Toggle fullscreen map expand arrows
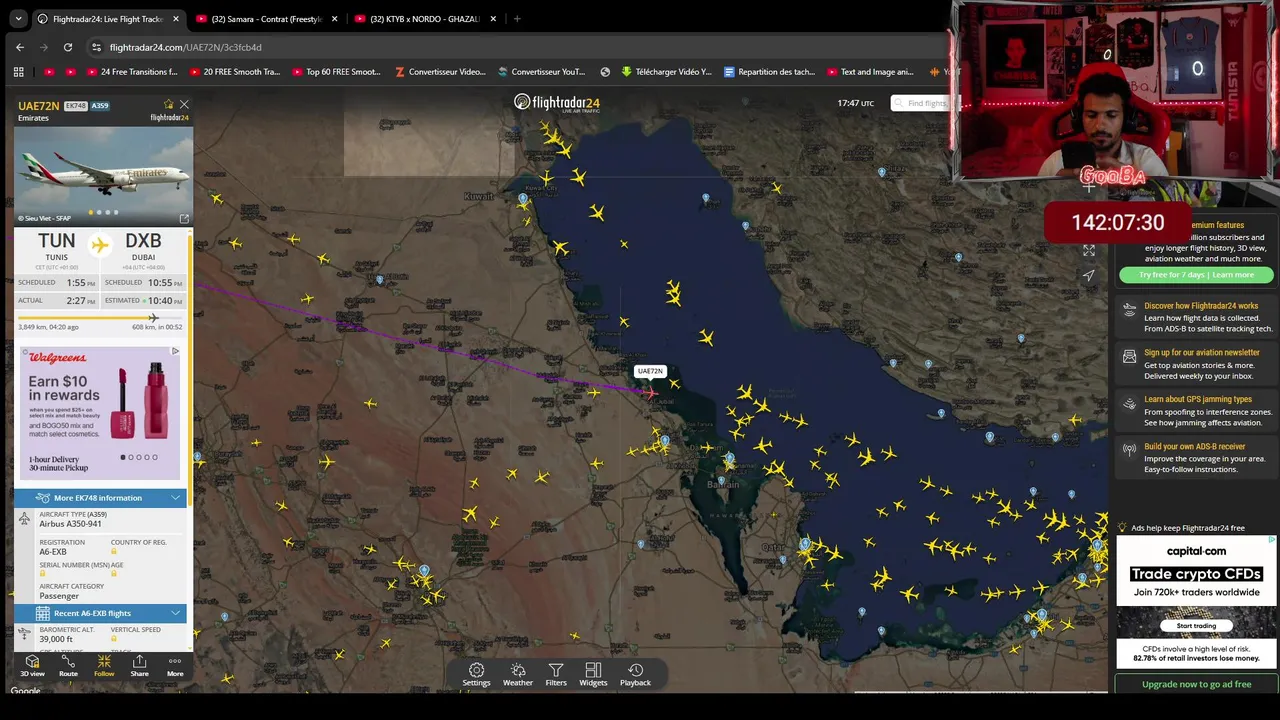The height and width of the screenshot is (720, 1280). [1089, 250]
